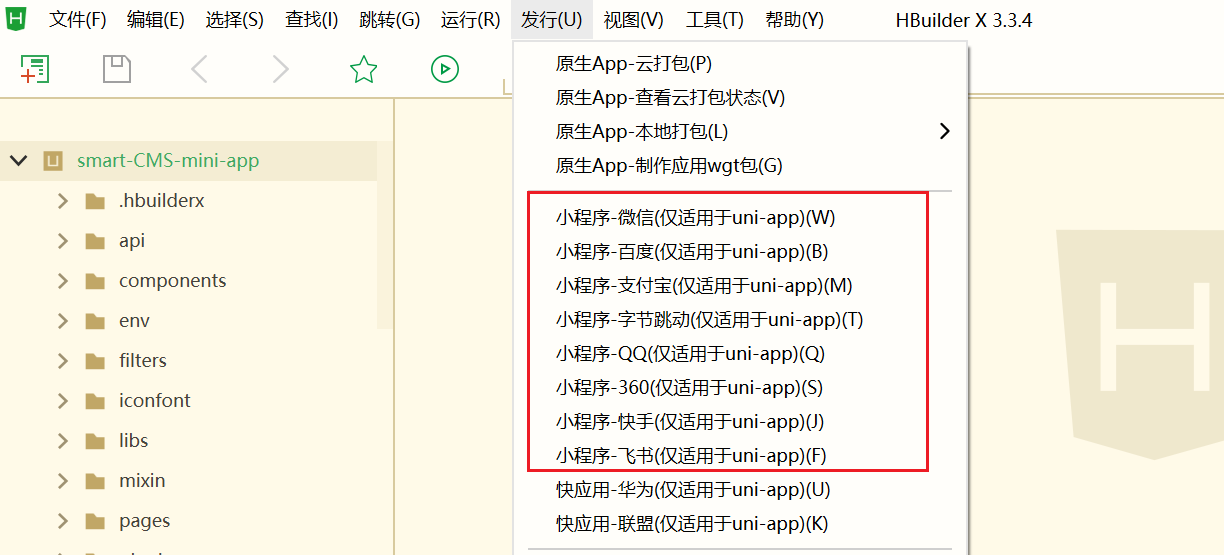
Task: Go forward using the right arrow toolbar icon
Action: tap(281, 69)
